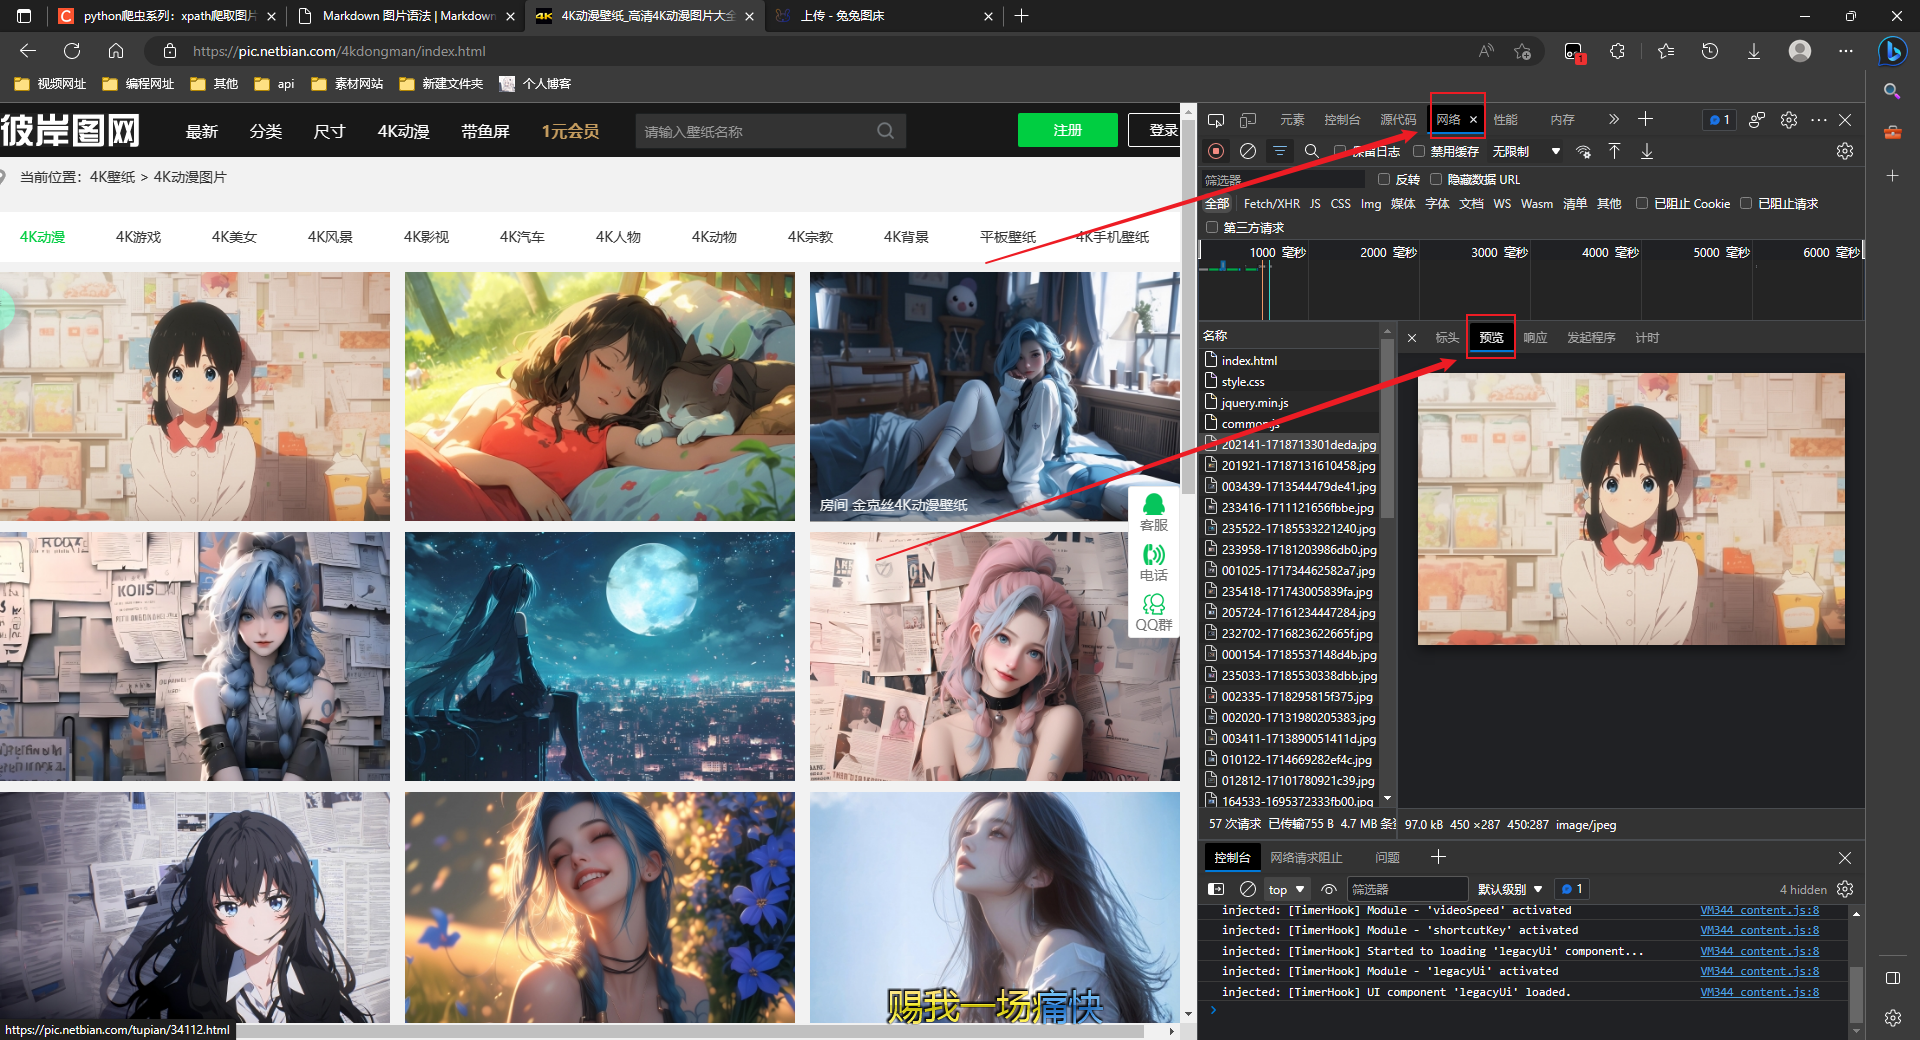Open network panel settings gear
Screen dimensions: 1920x1040
click(1845, 151)
